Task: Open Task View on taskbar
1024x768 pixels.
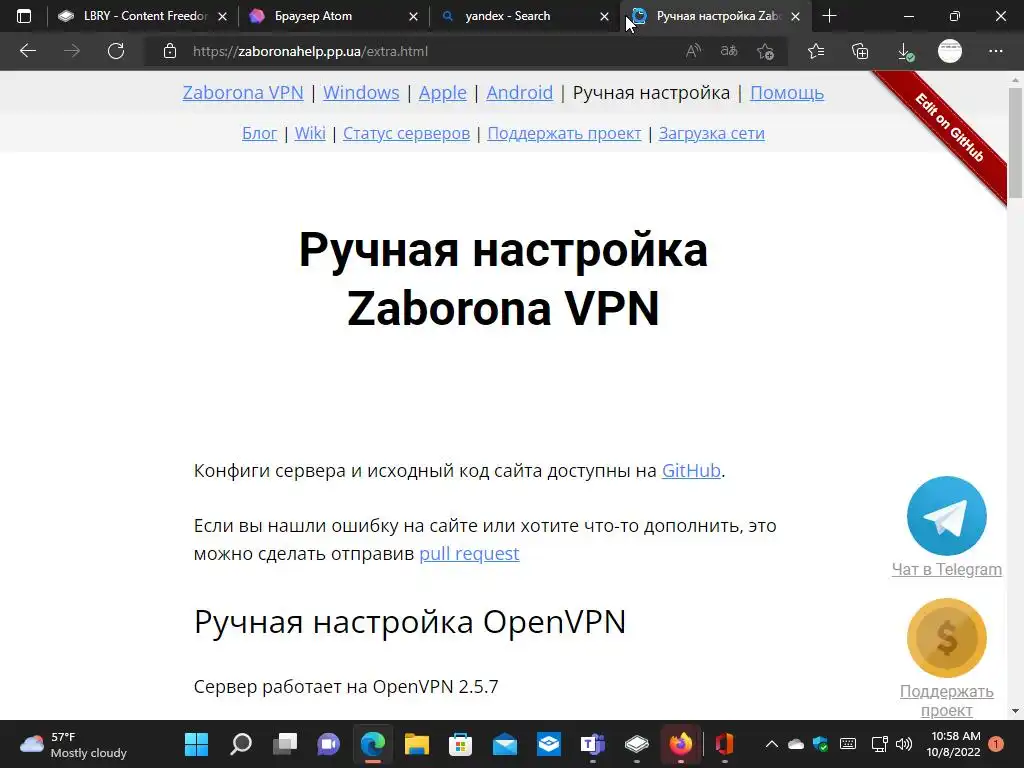Action: pos(285,744)
